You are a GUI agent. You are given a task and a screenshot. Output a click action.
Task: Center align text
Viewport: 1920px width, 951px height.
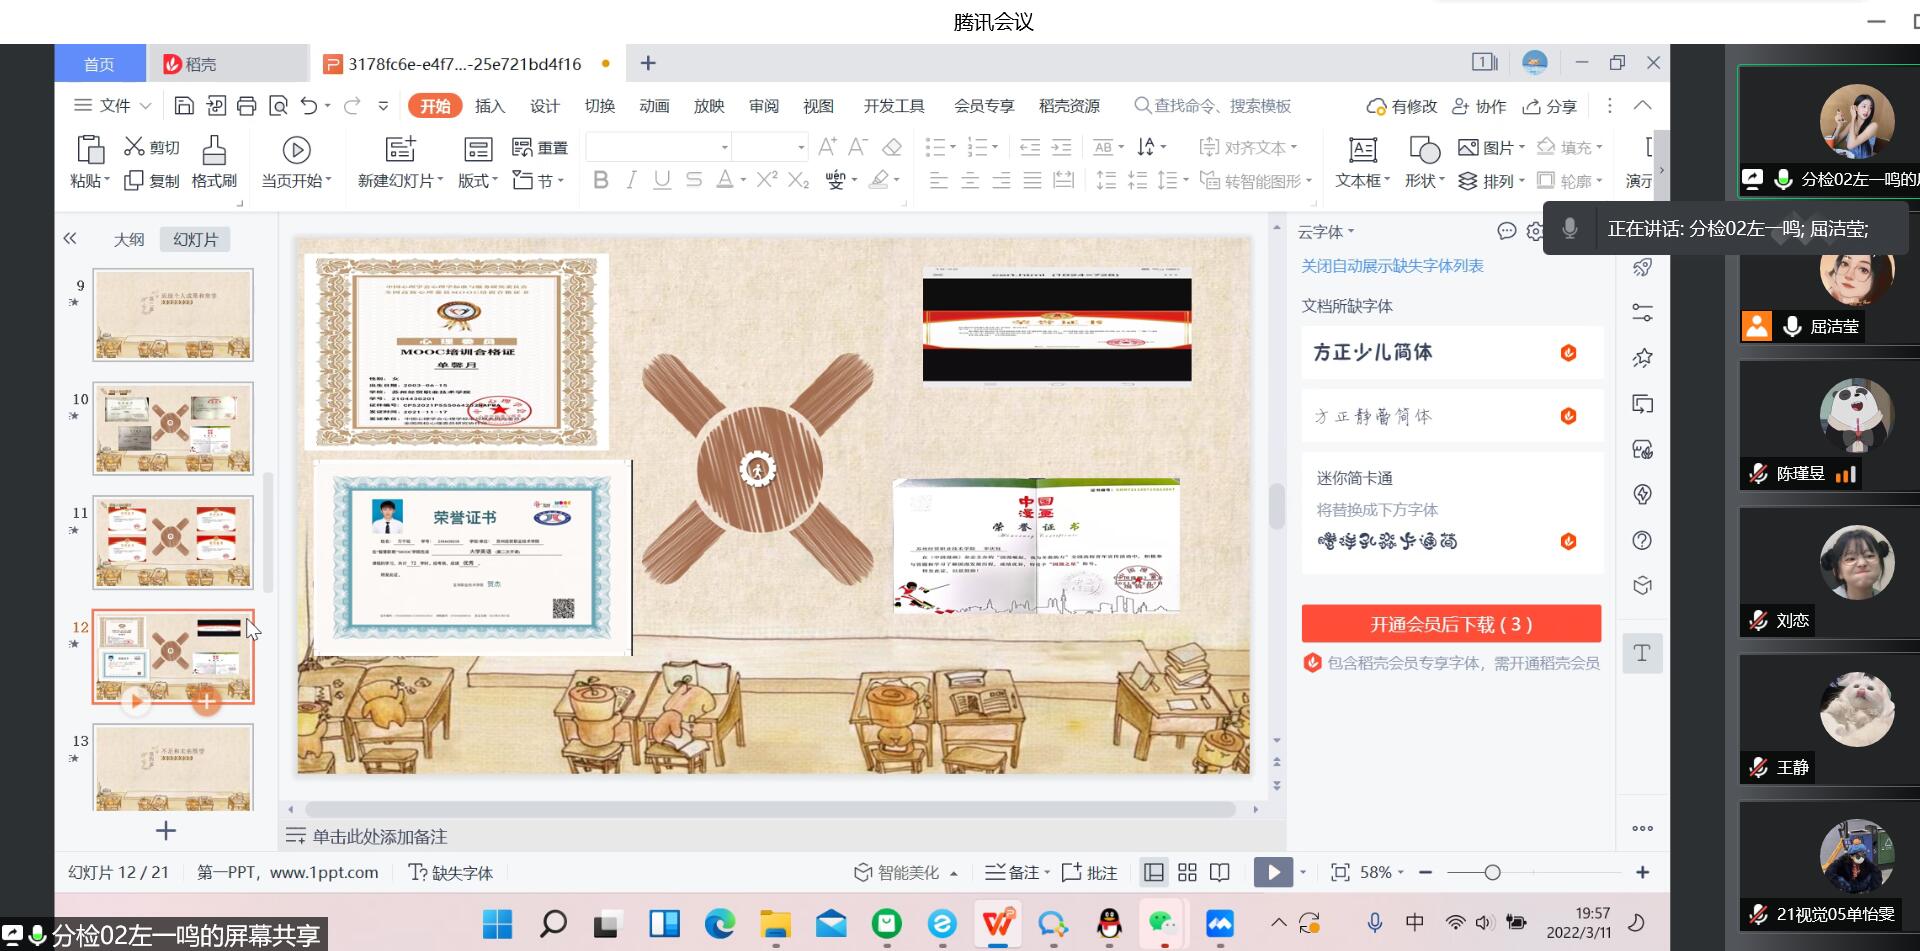970,180
